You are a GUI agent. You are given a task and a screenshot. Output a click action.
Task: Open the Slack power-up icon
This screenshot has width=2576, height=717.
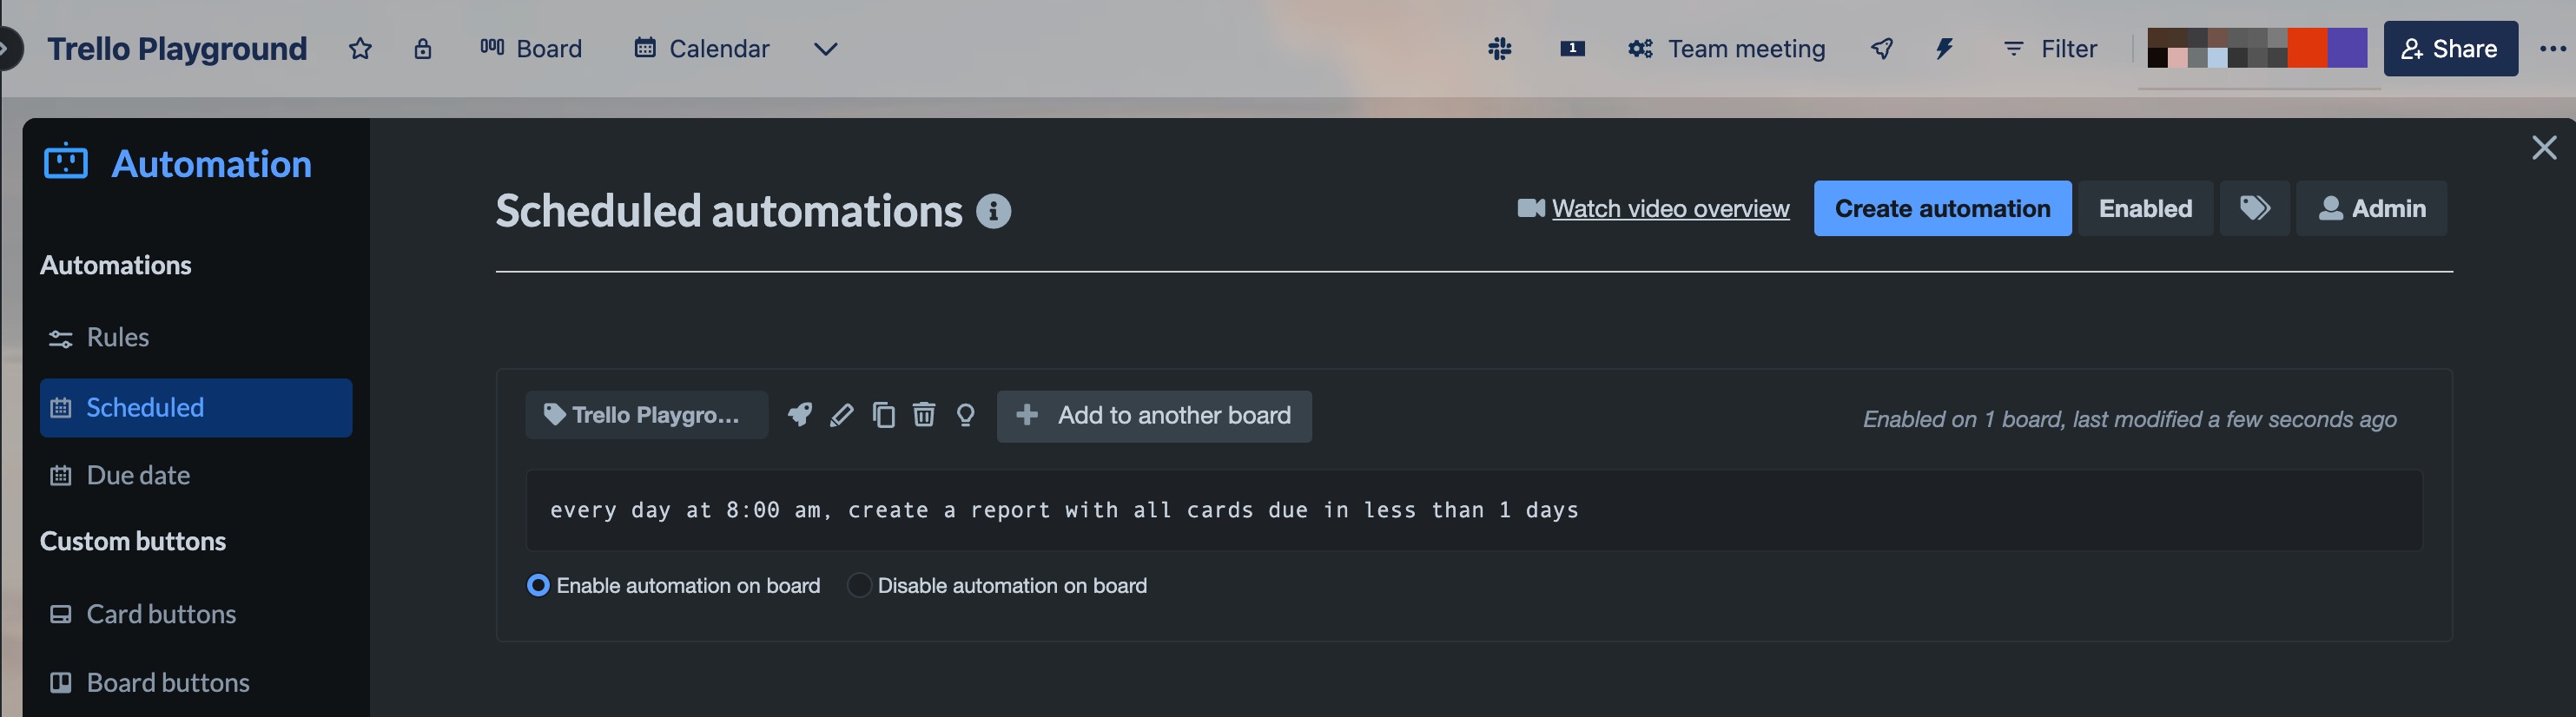coord(1499,48)
